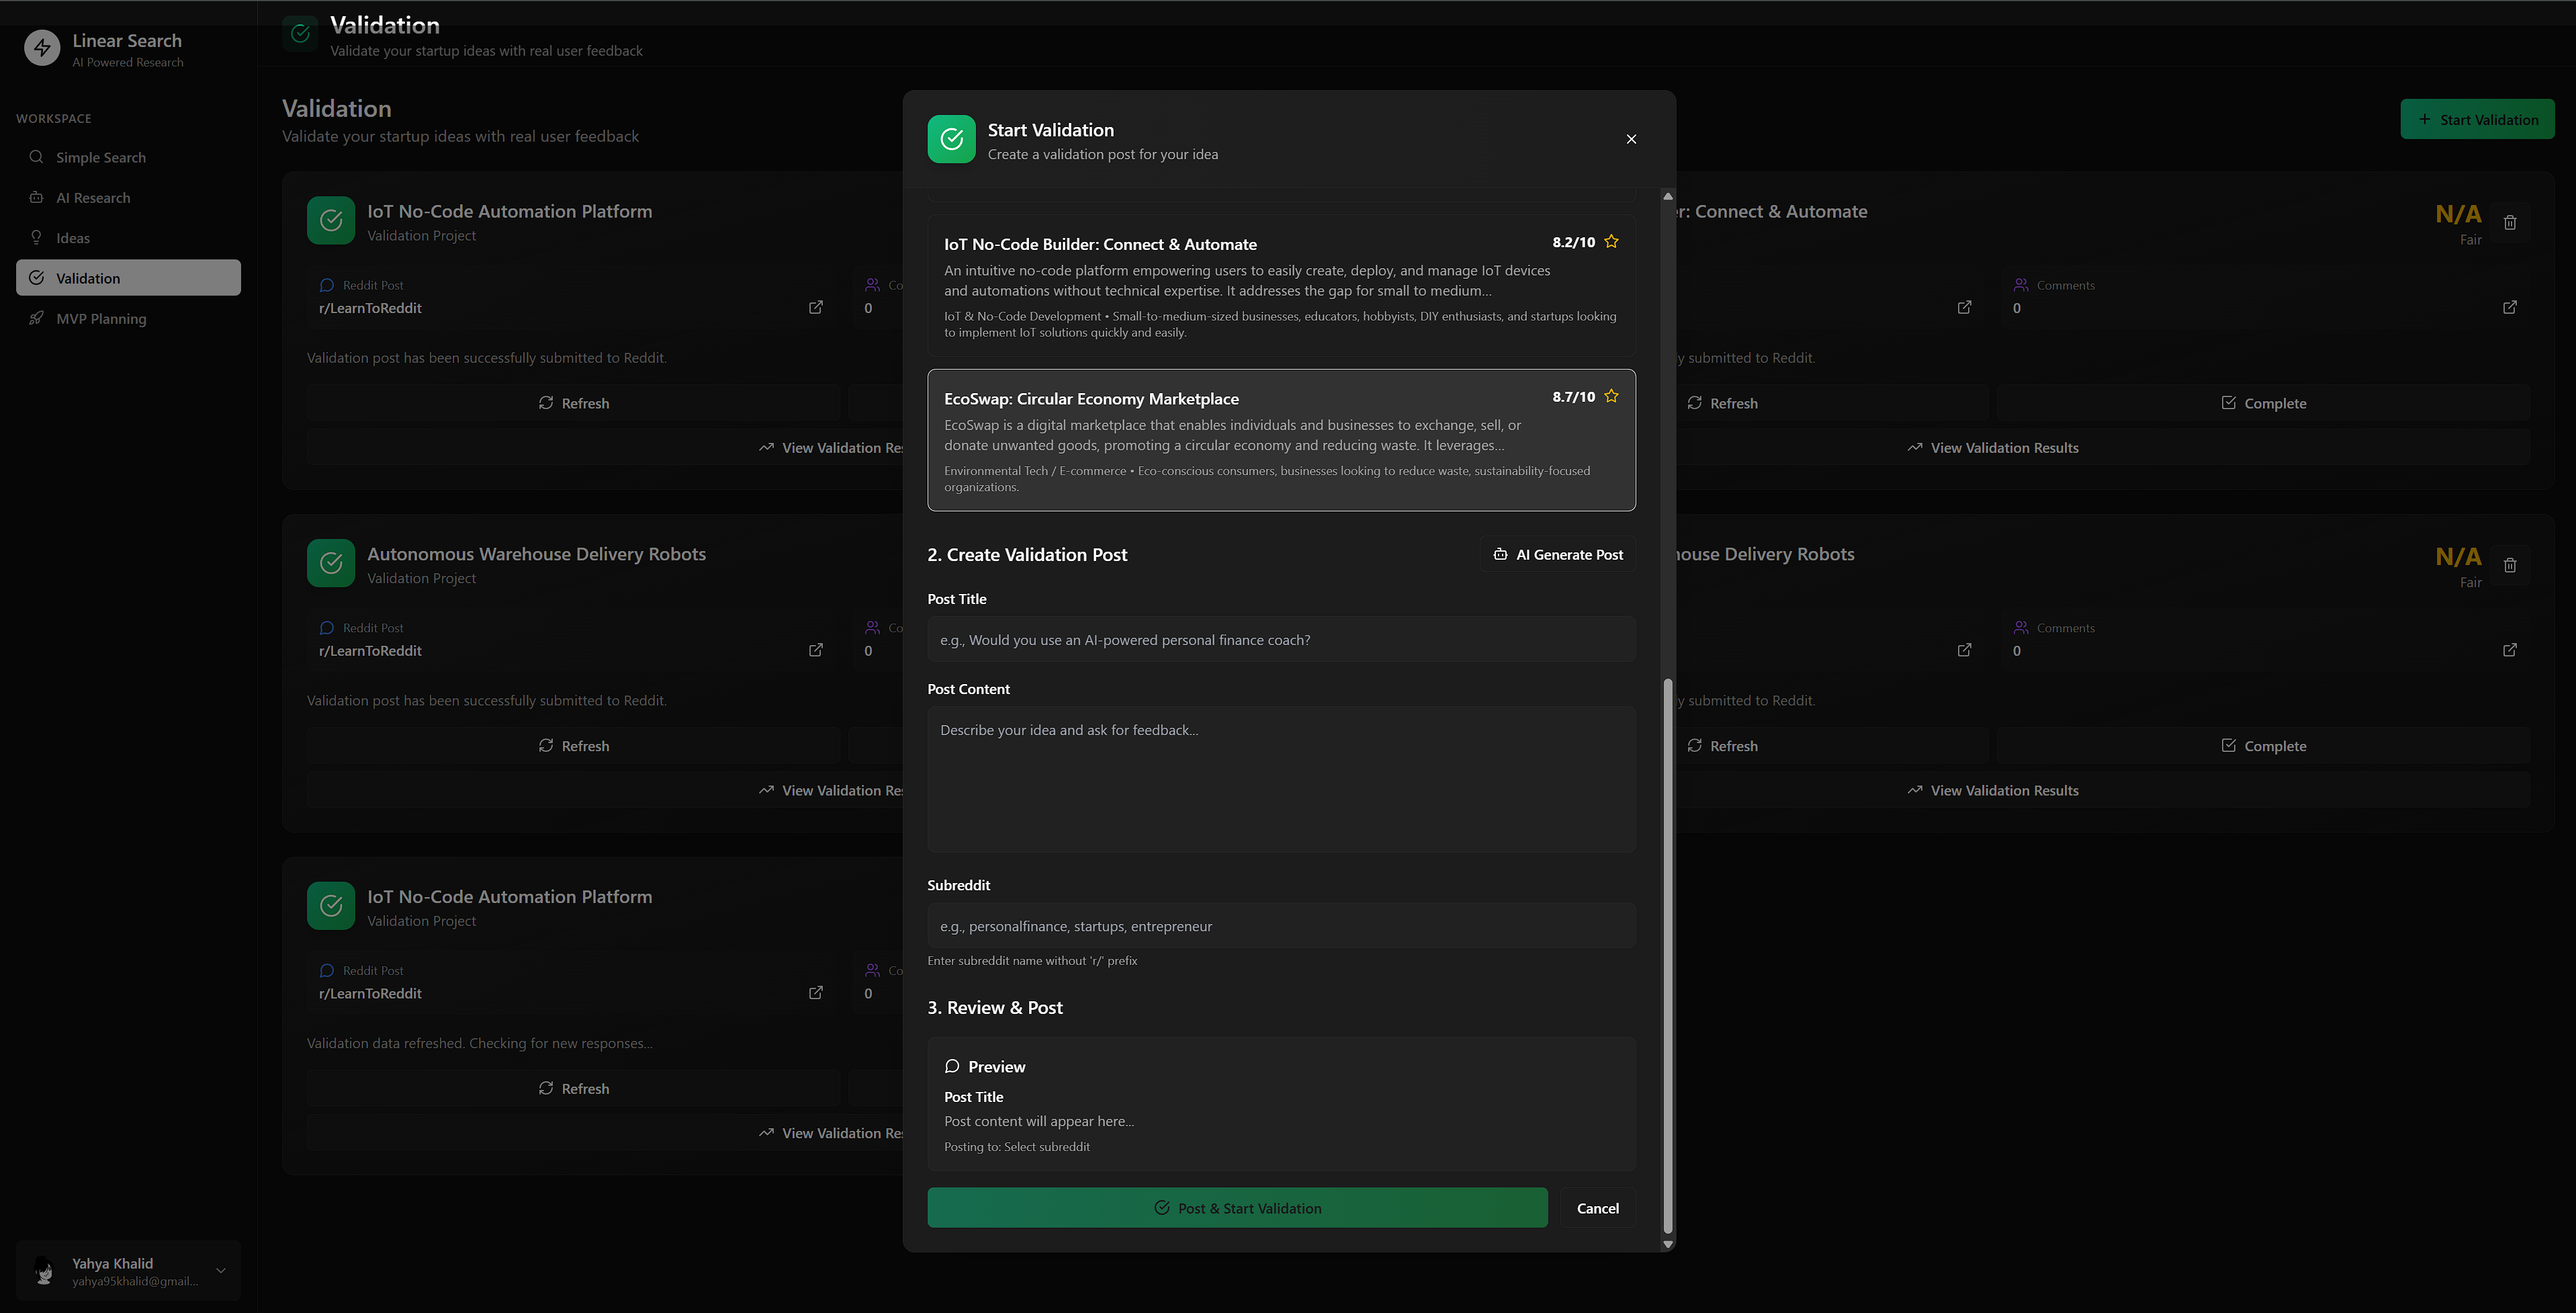
Task: Open the Ideas sidebar item
Action: point(73,238)
